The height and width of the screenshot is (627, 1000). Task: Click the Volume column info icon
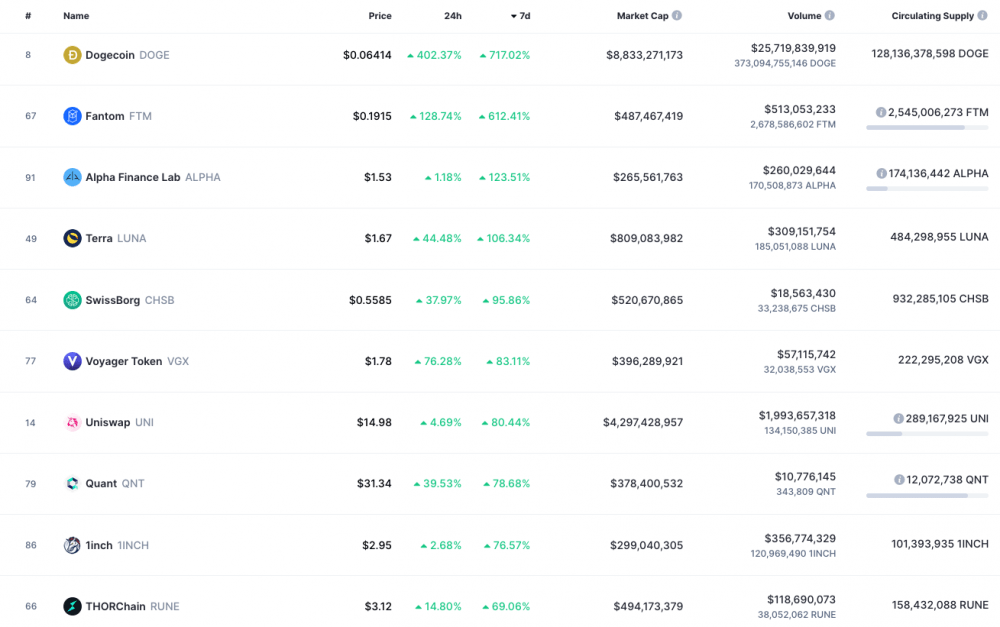click(x=829, y=16)
